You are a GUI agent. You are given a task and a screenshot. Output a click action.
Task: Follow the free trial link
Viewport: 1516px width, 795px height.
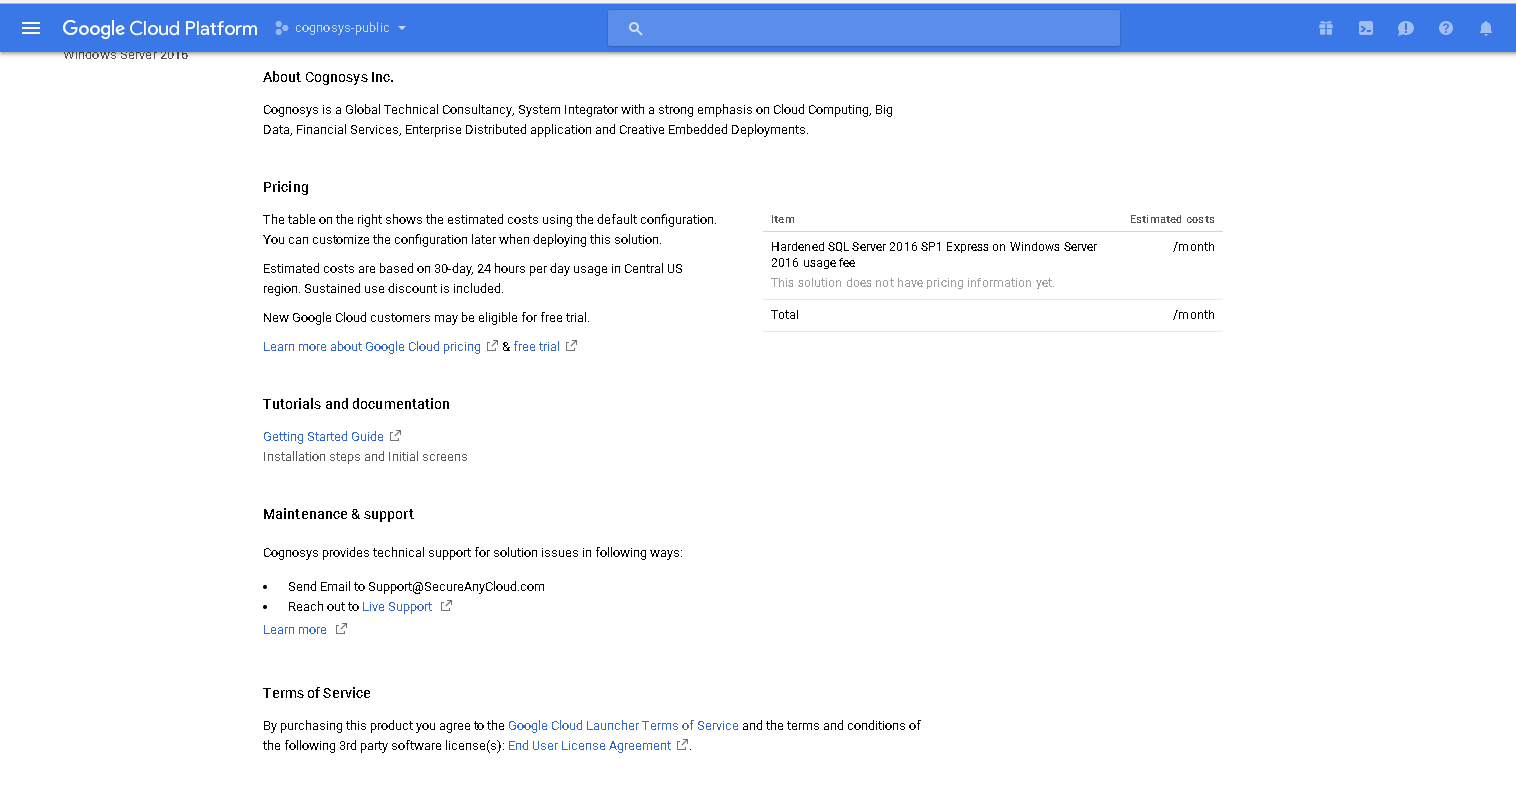point(537,347)
